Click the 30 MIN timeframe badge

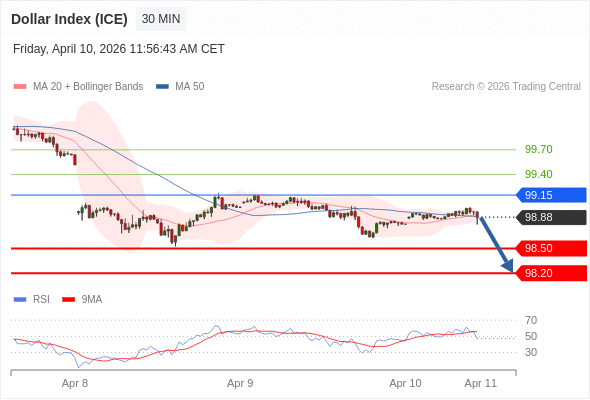(161, 19)
